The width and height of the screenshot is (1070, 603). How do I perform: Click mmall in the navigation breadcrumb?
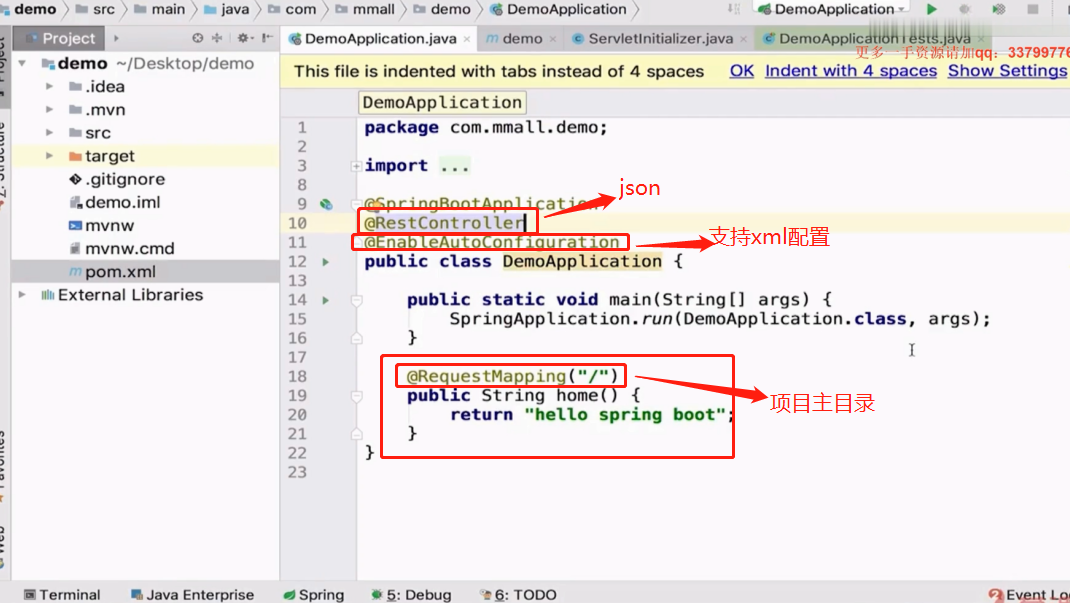pyautogui.click(x=365, y=10)
